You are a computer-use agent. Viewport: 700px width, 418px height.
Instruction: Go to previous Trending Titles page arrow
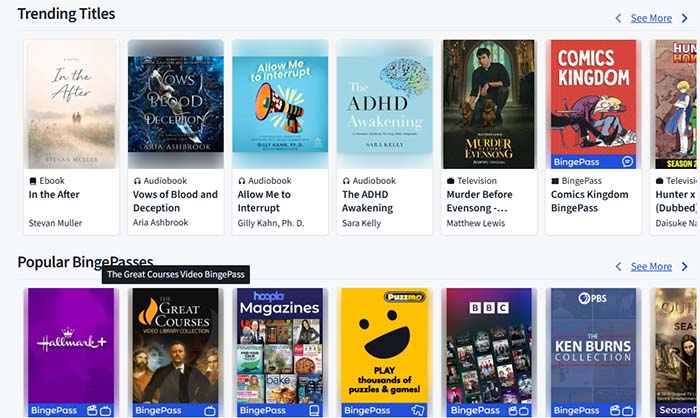click(618, 18)
